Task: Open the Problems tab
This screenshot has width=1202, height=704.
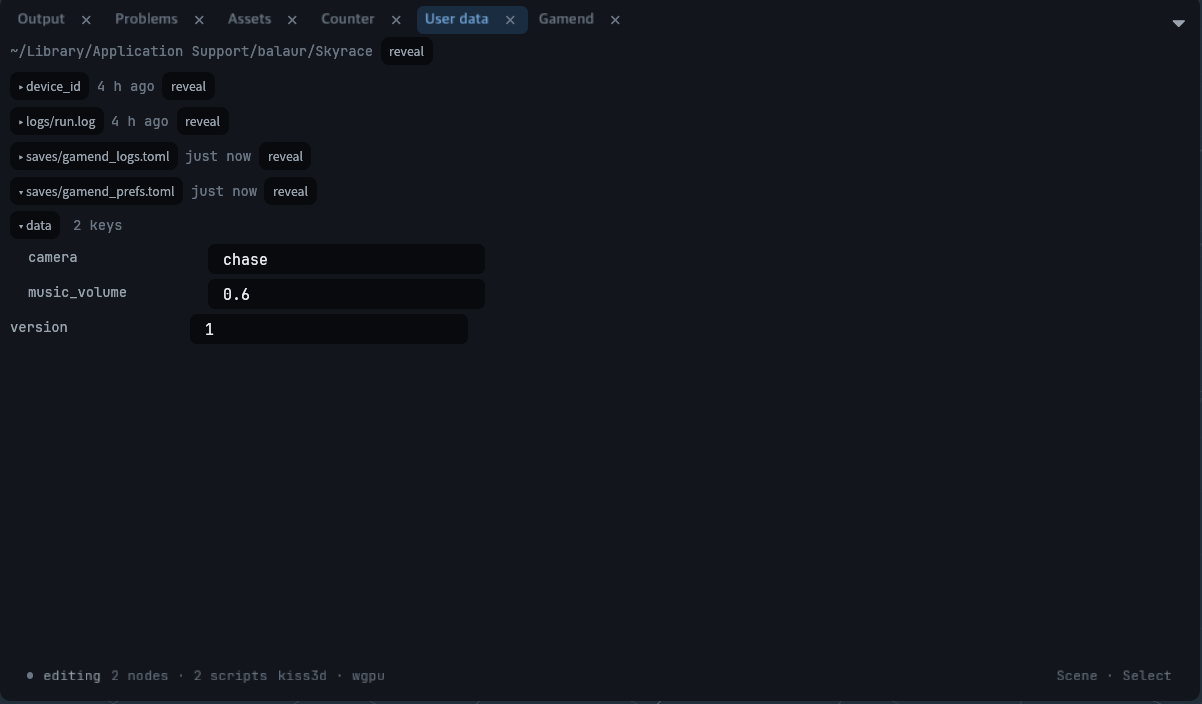Action: (x=146, y=19)
